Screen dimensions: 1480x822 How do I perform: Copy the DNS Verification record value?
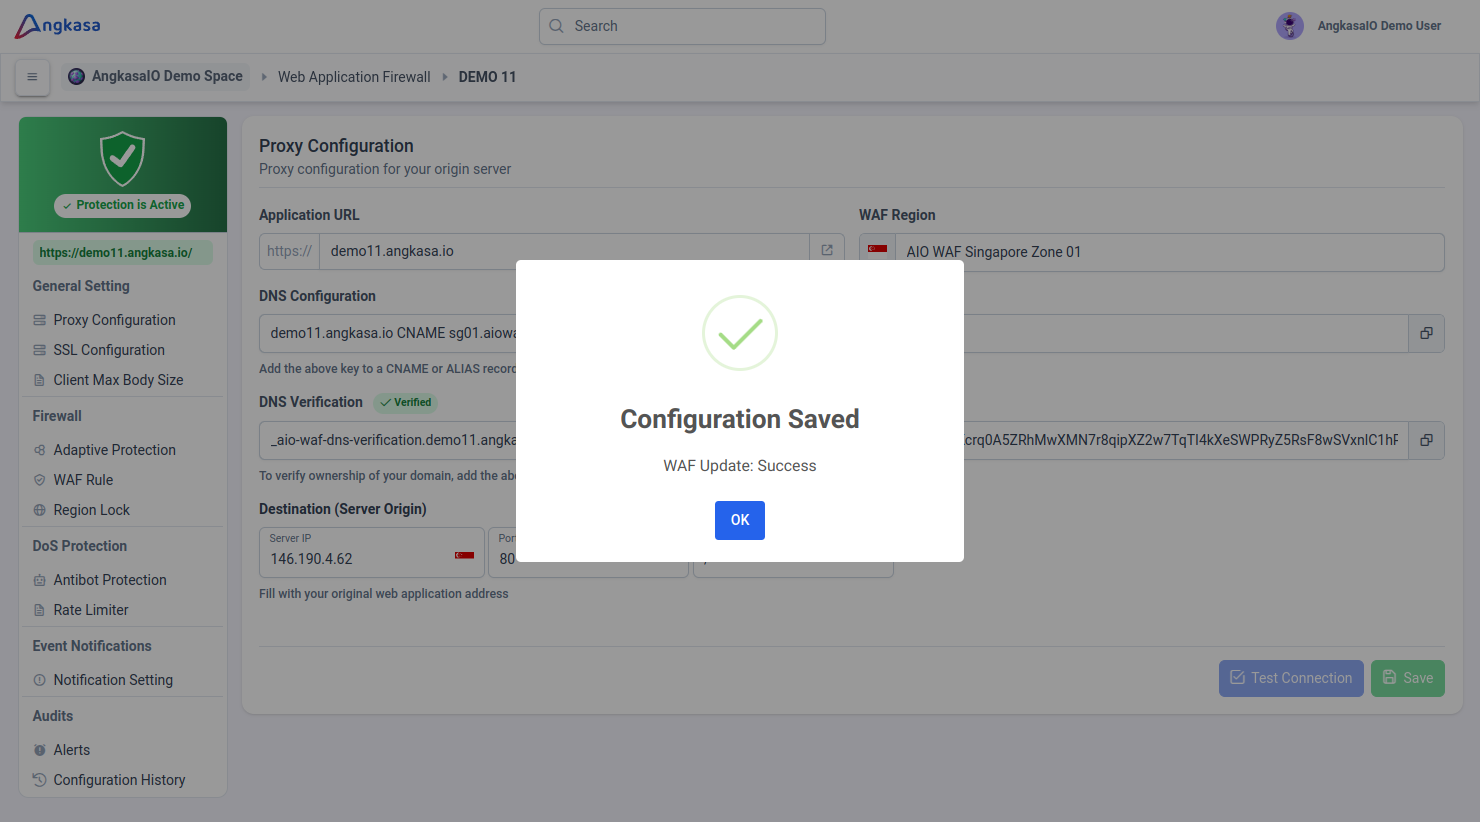pyautogui.click(x=1427, y=440)
